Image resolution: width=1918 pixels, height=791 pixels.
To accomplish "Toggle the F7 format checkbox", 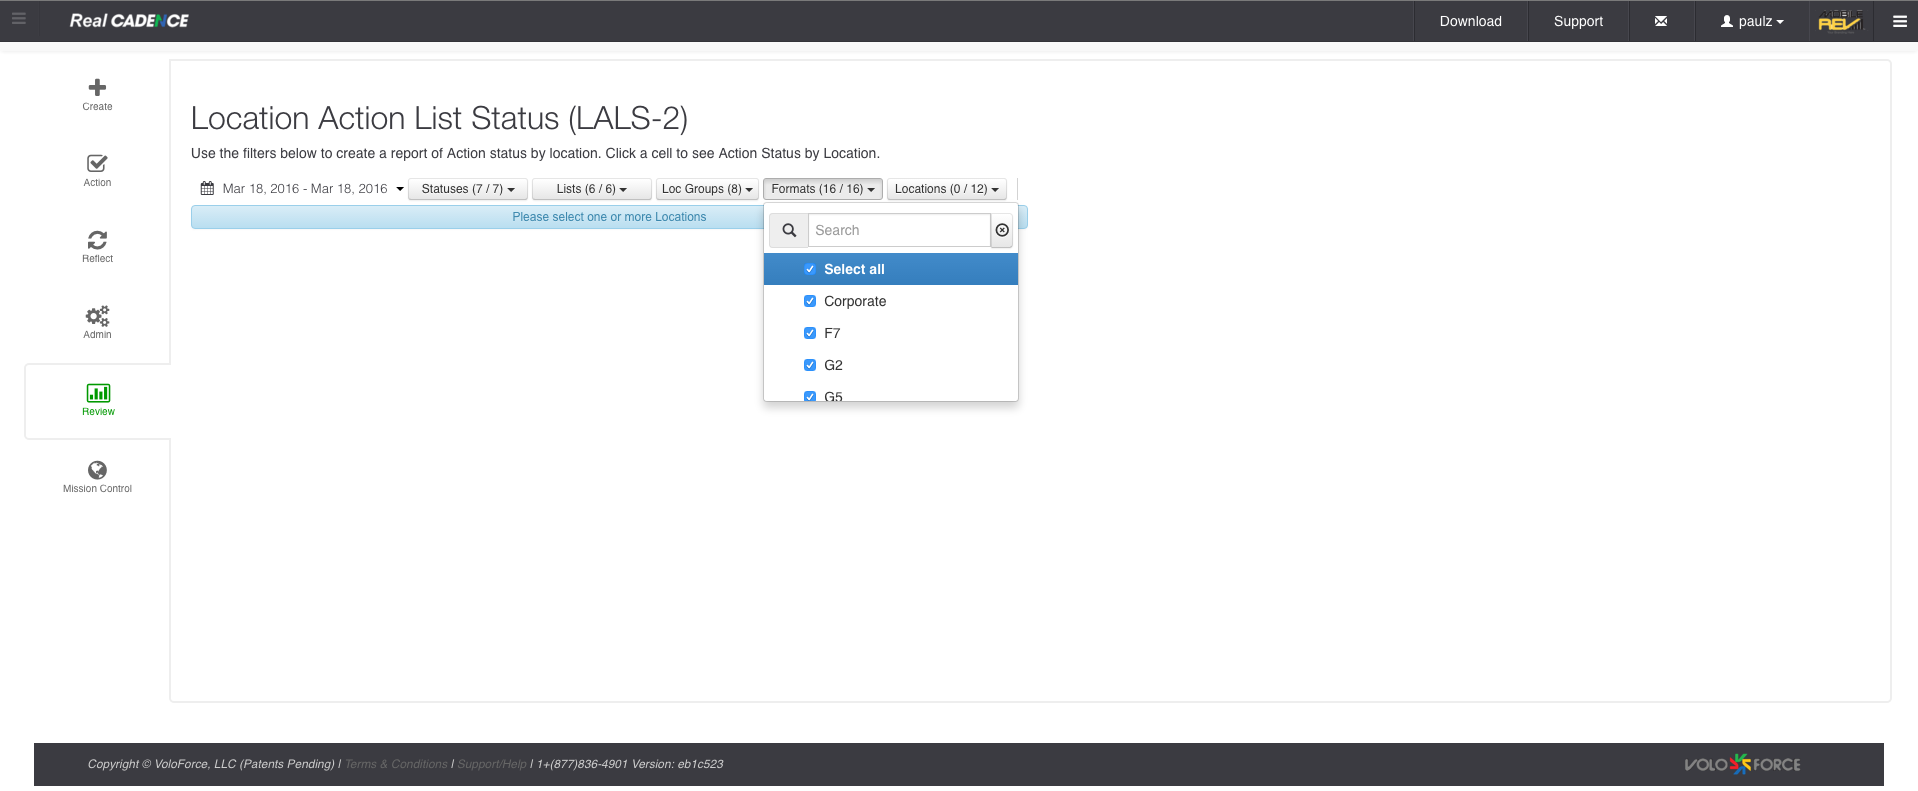I will tap(810, 333).
